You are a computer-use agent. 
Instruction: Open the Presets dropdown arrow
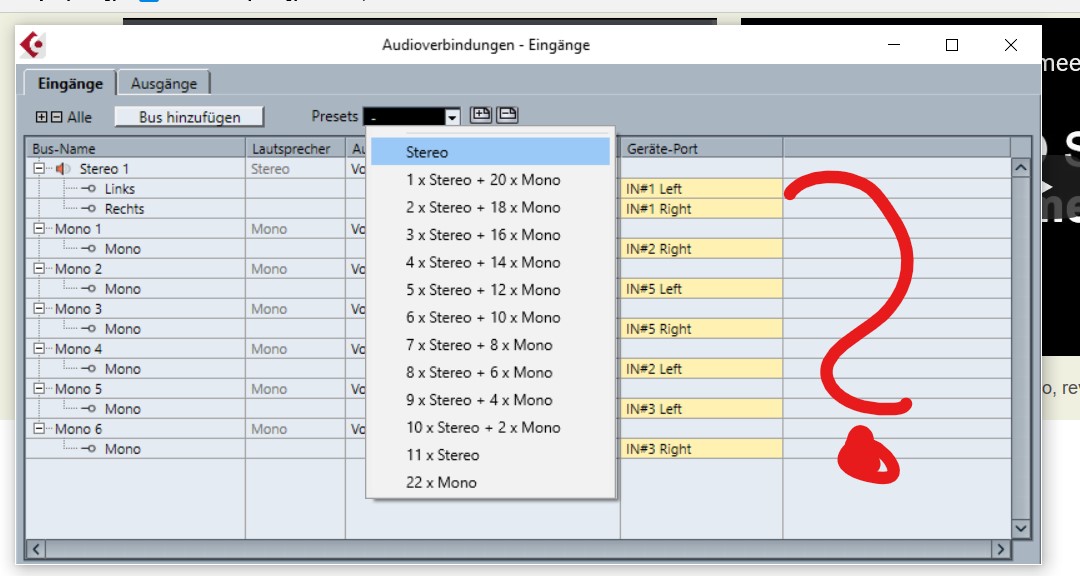tap(452, 117)
